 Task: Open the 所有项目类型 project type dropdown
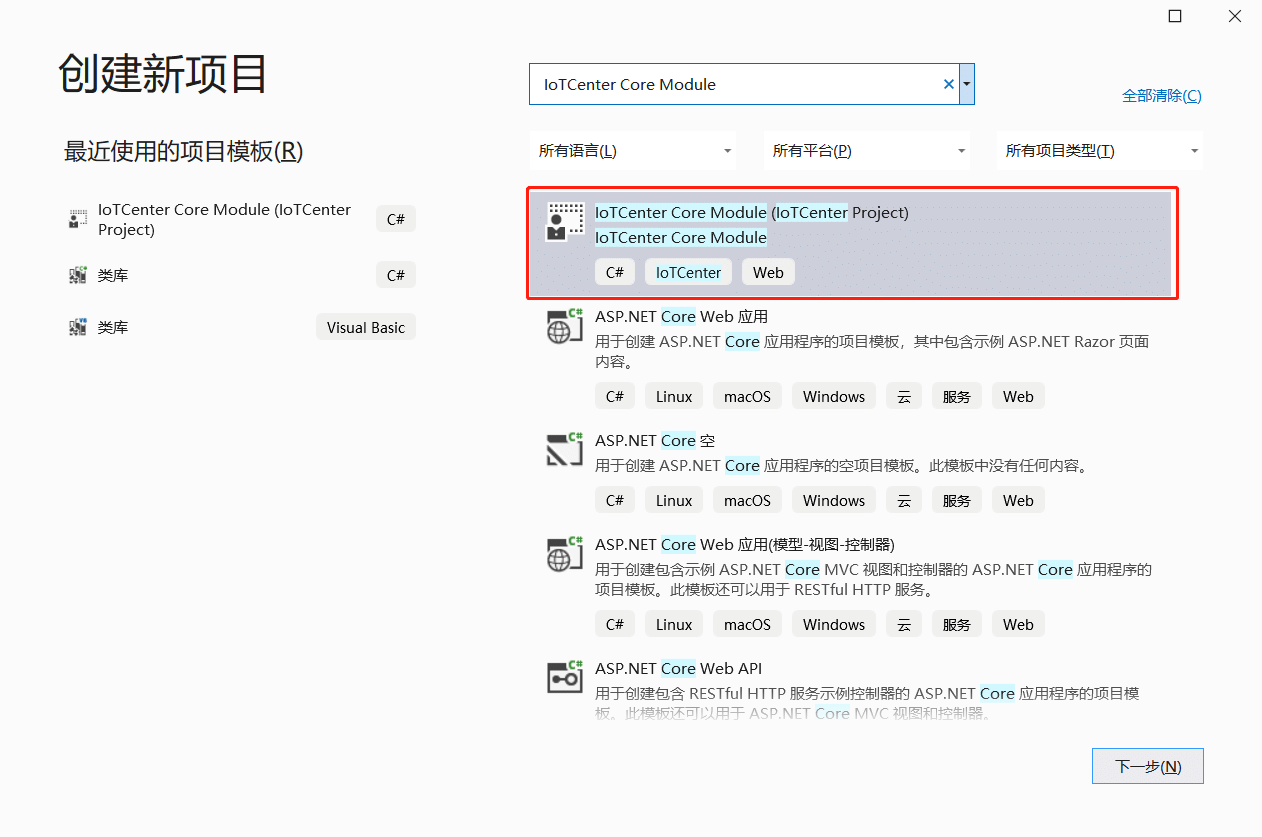(1100, 151)
